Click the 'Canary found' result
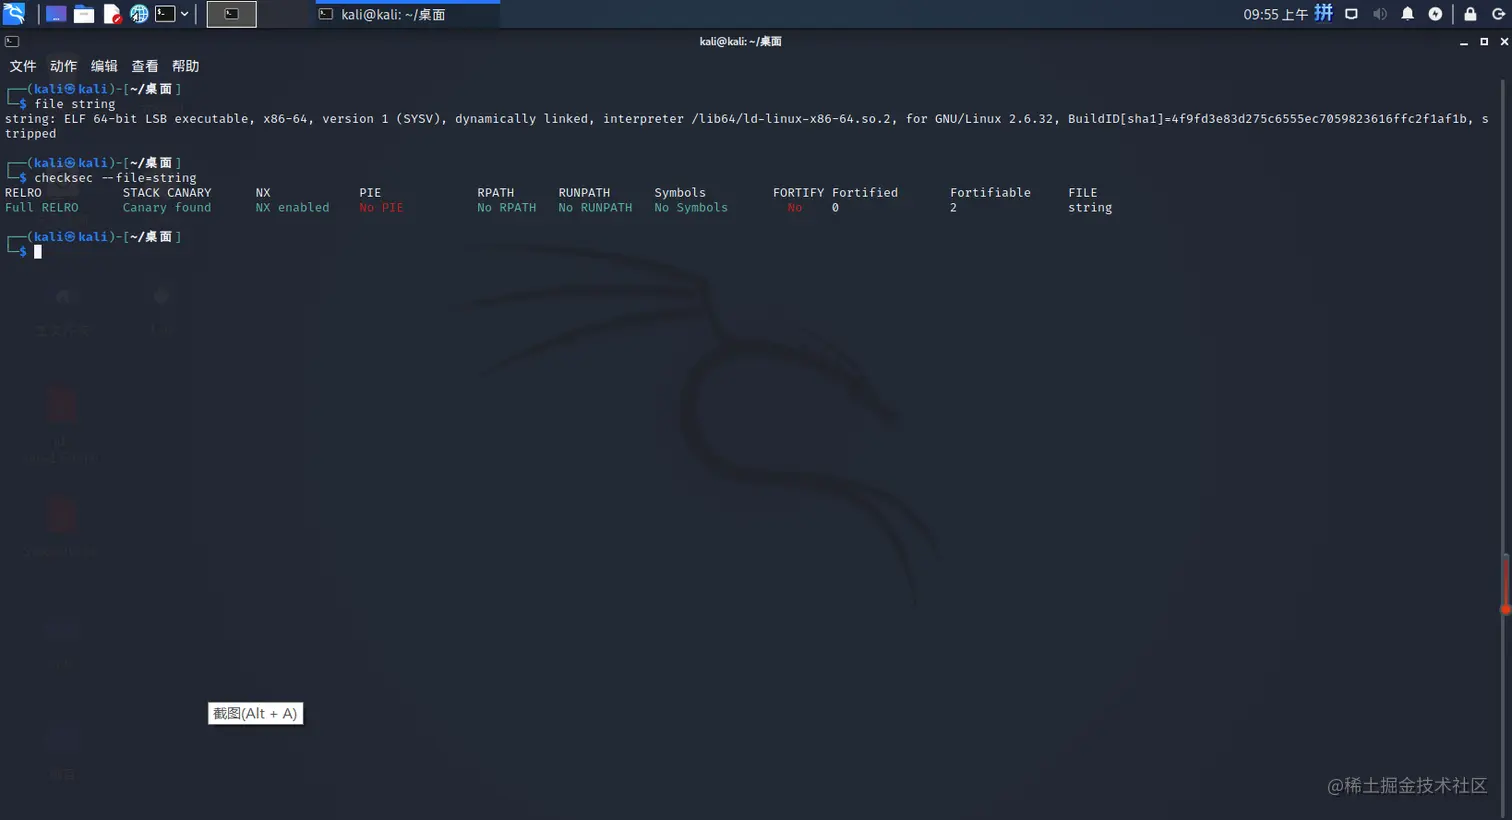1512x820 pixels. coord(167,208)
